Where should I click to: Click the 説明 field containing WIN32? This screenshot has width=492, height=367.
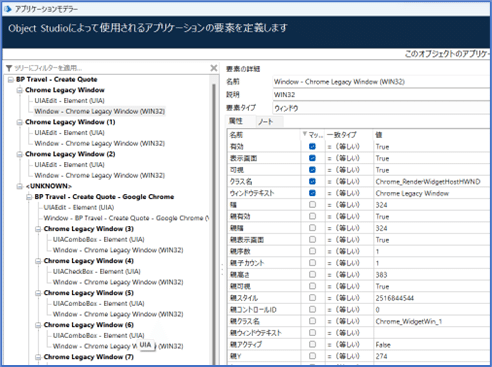(x=382, y=95)
